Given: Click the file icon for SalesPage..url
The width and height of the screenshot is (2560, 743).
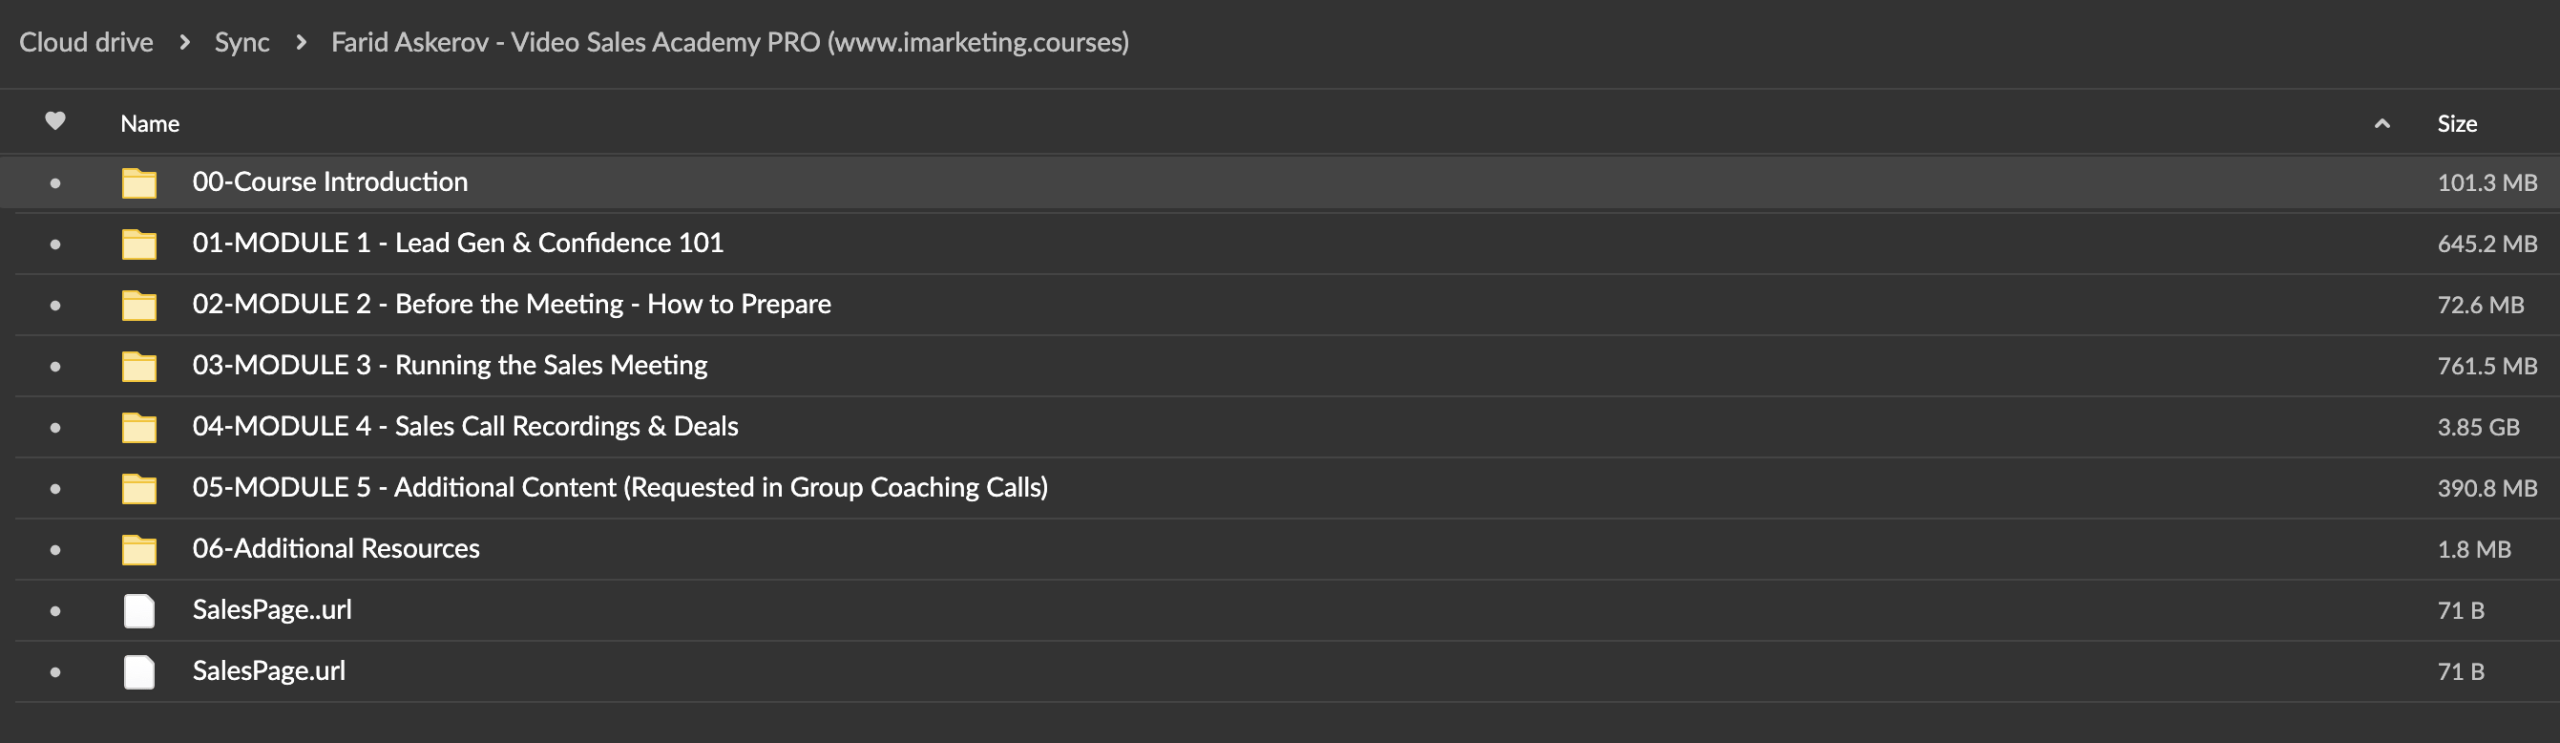Looking at the screenshot, I should [139, 610].
